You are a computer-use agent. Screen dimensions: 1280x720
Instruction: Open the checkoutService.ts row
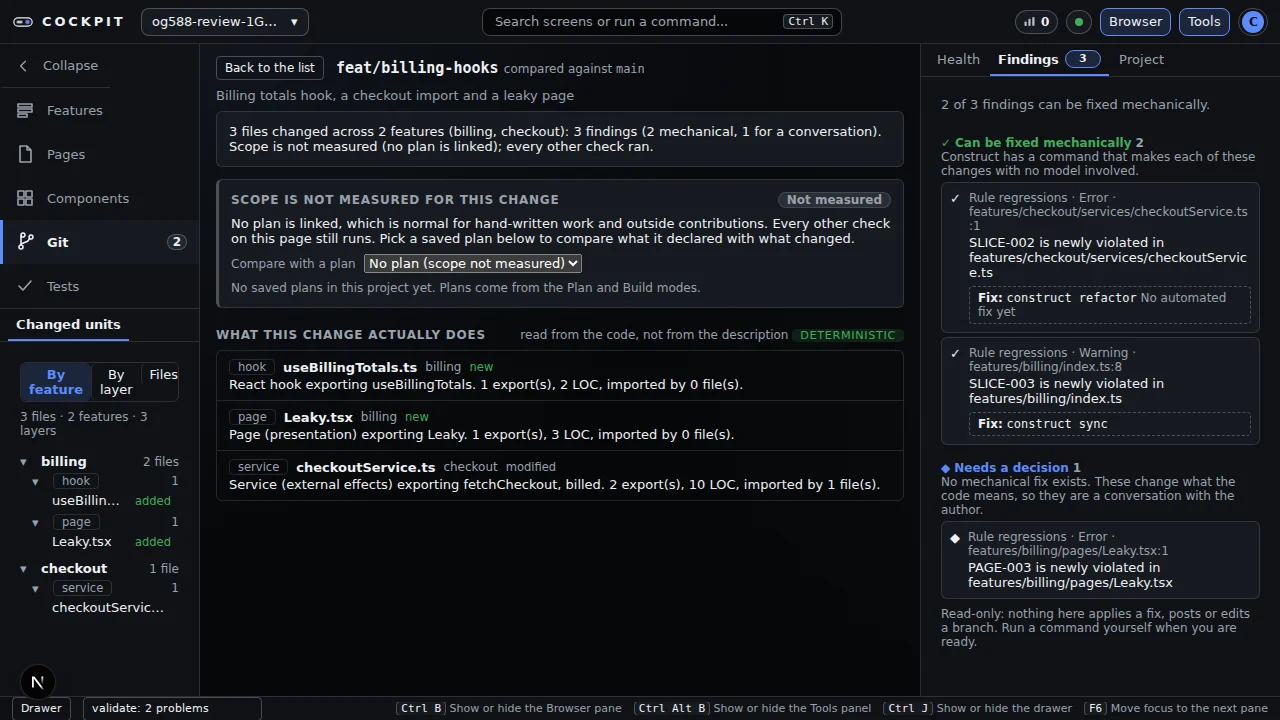click(560, 475)
